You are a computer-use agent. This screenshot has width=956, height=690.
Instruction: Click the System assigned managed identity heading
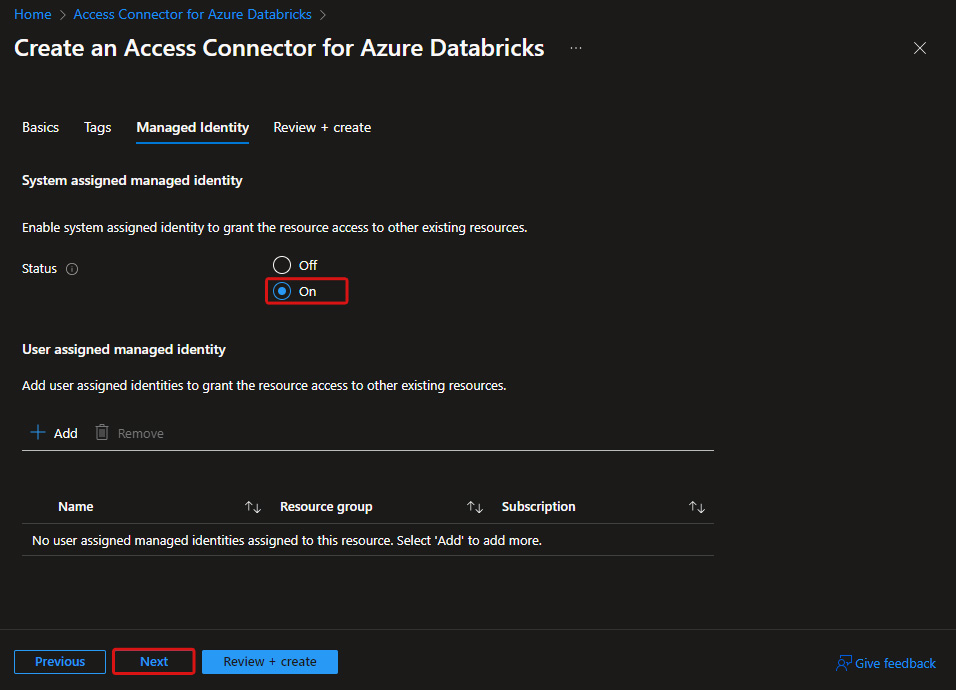point(132,180)
